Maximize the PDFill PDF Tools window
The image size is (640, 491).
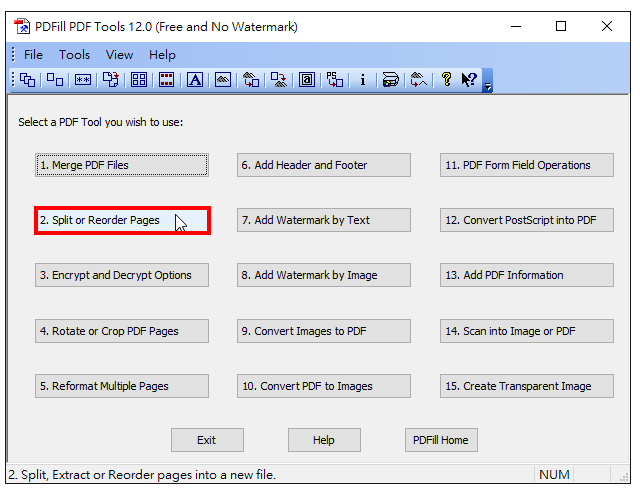[x=561, y=27]
